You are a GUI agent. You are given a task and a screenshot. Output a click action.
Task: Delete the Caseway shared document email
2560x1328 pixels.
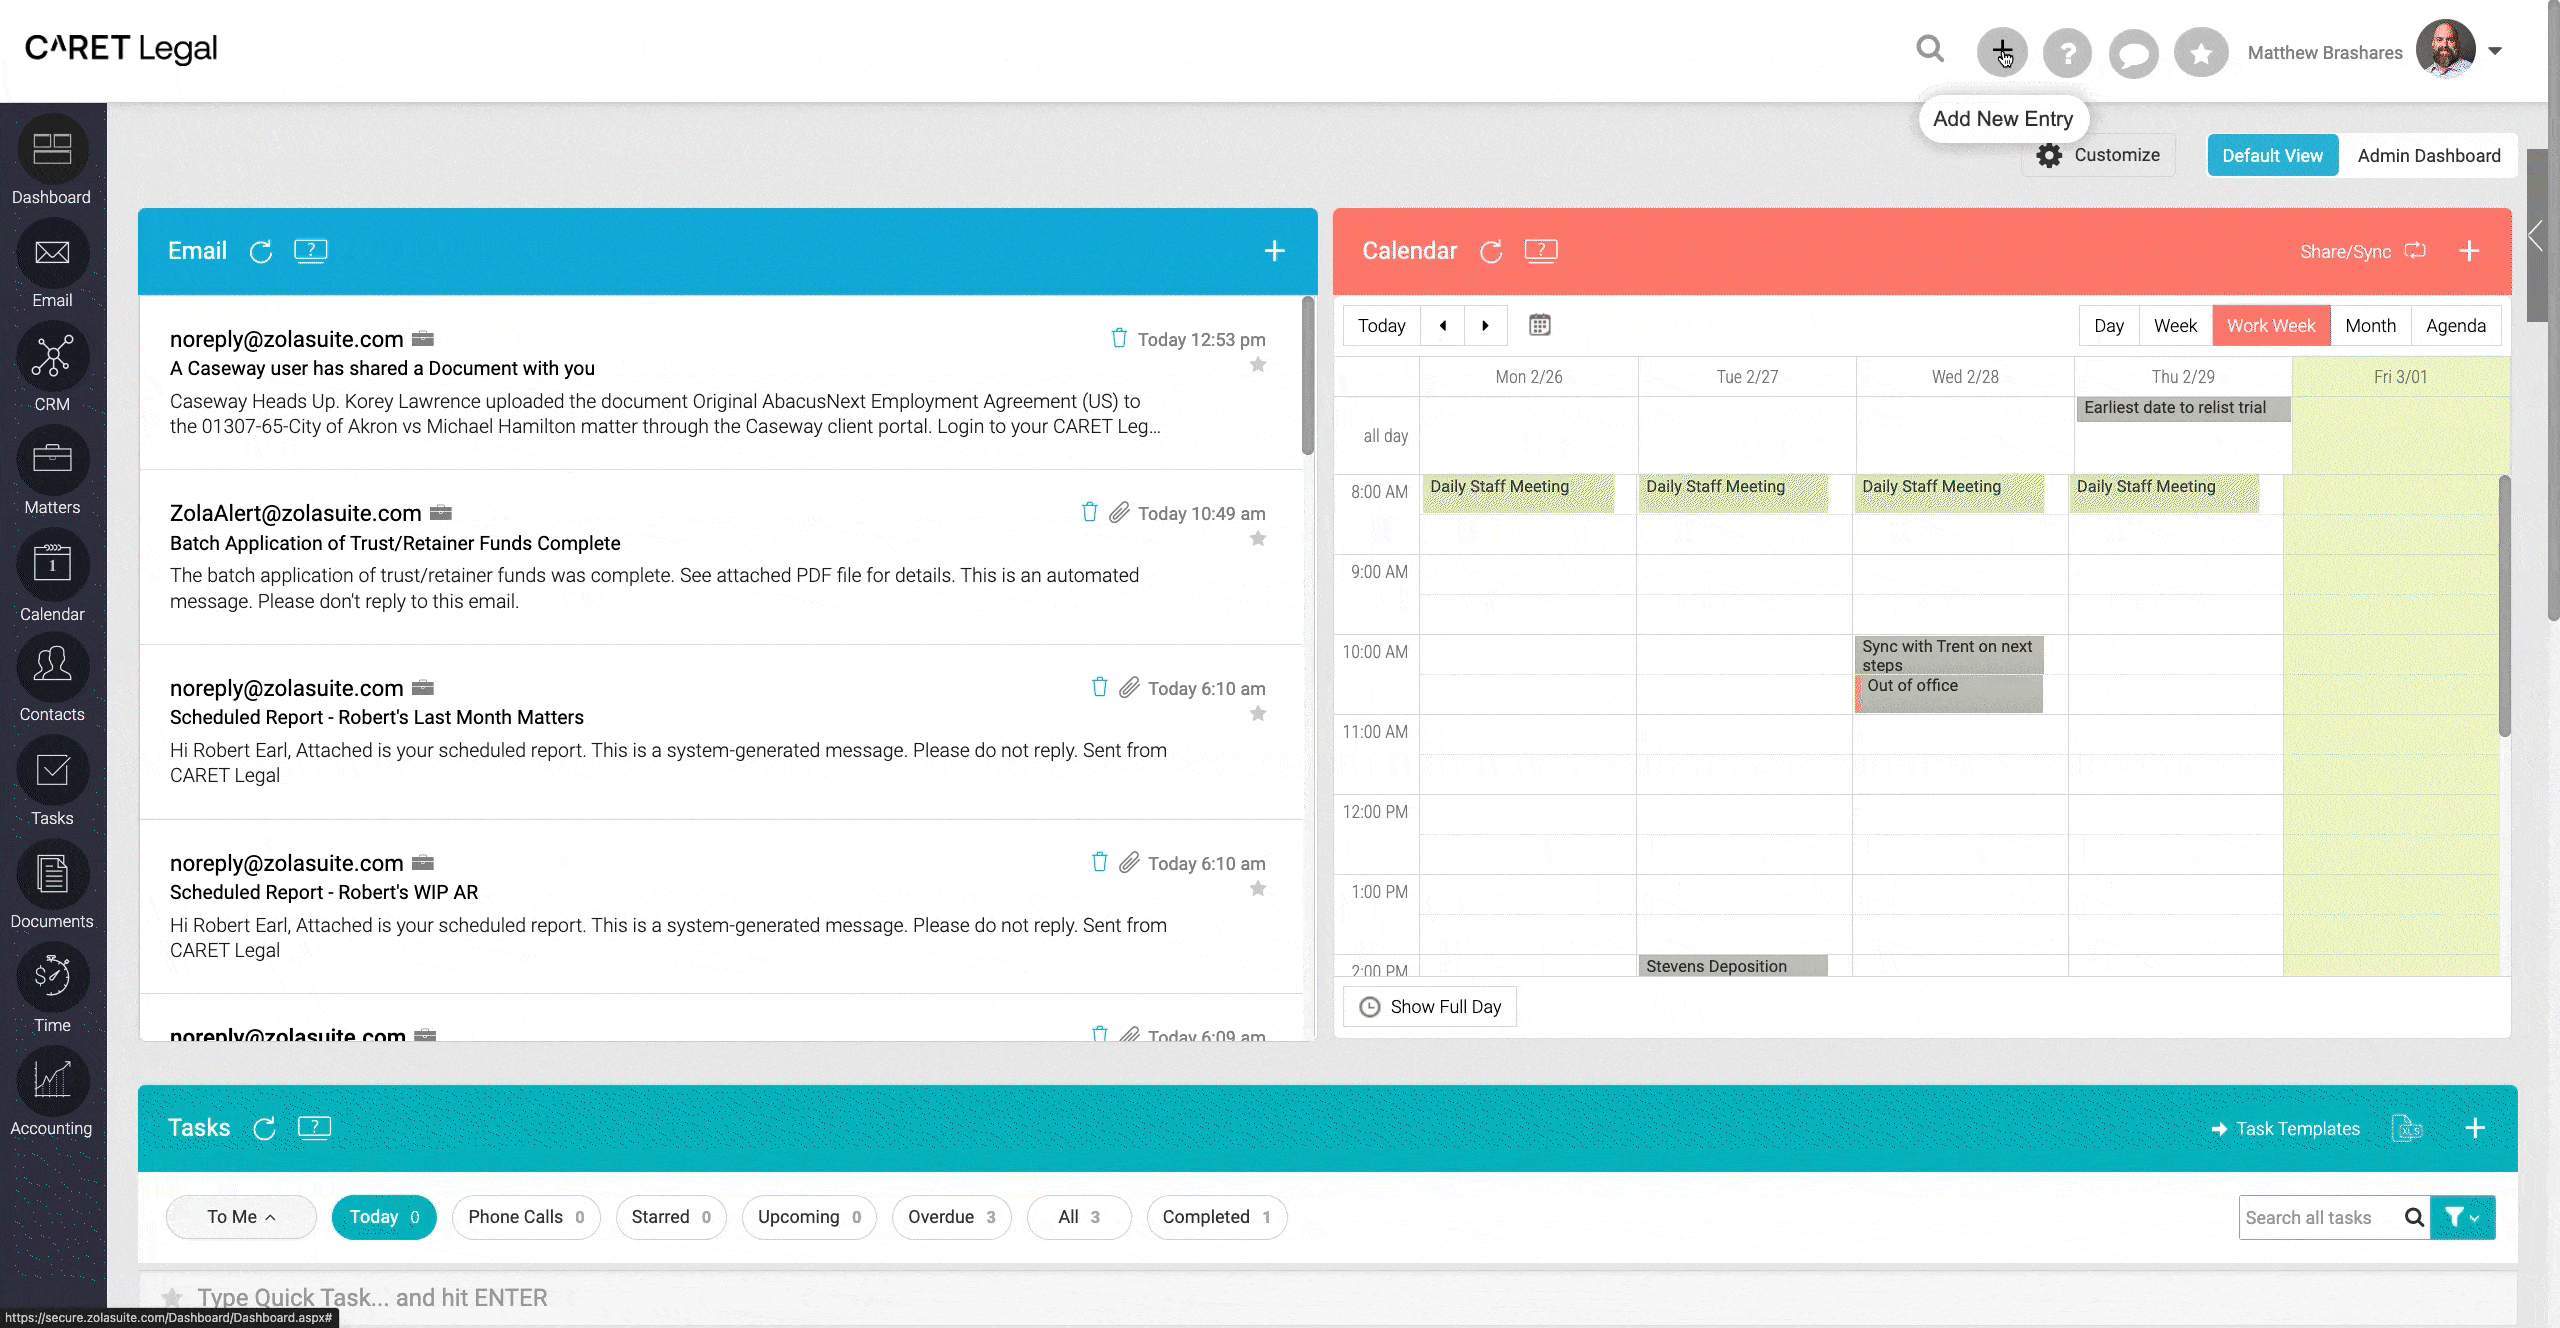[1118, 338]
